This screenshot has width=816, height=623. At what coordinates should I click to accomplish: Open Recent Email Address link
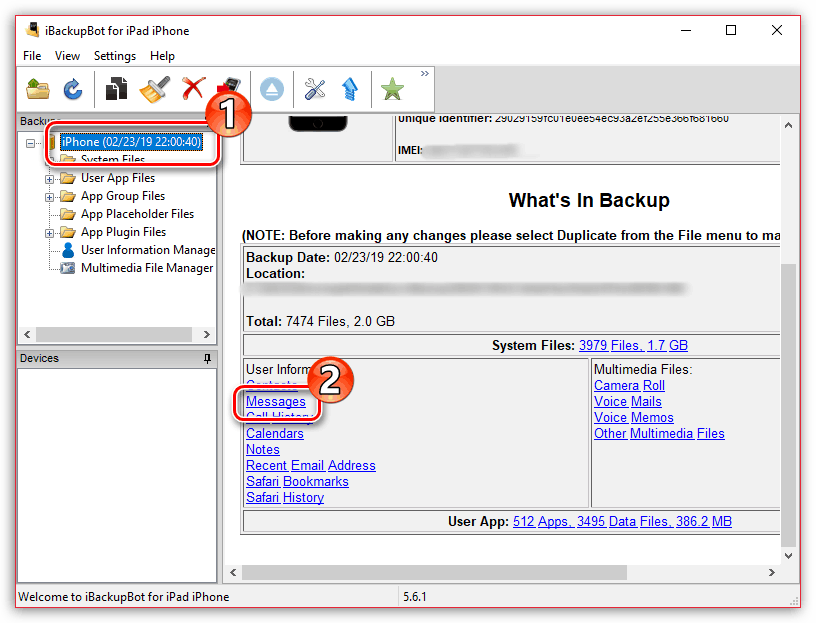pyautogui.click(x=311, y=465)
